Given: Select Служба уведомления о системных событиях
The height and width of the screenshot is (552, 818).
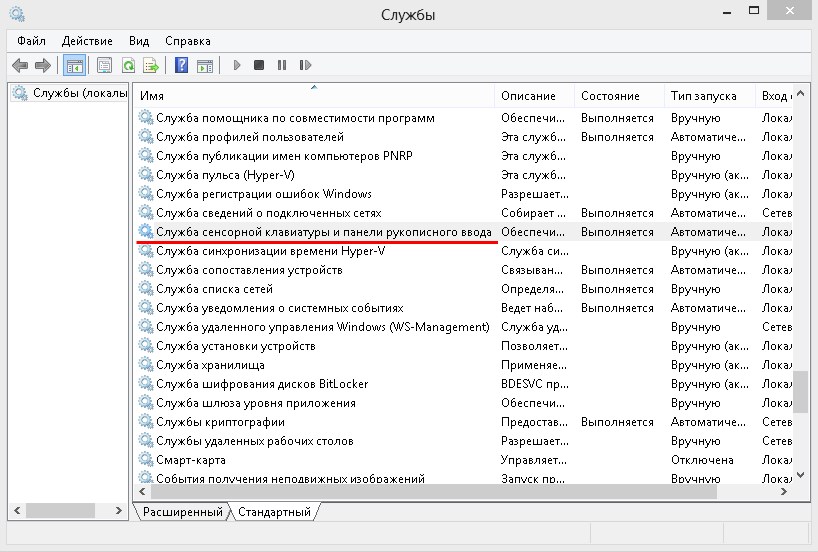Looking at the screenshot, I should click(x=280, y=308).
